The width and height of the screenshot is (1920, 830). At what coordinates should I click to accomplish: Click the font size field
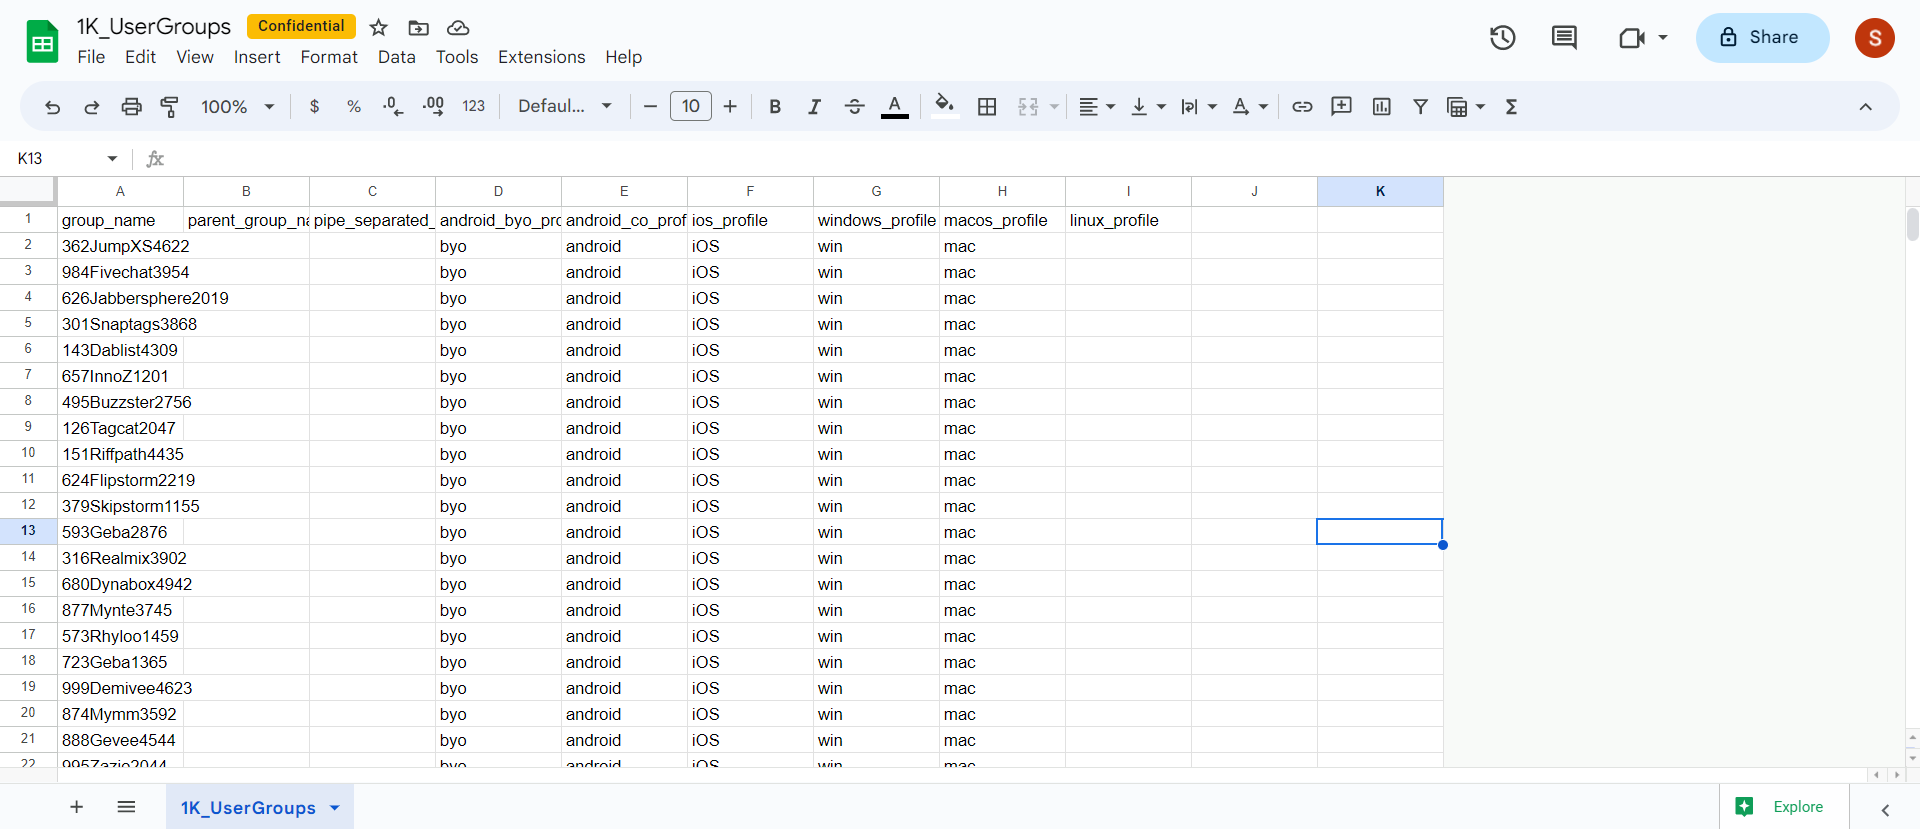coord(691,106)
